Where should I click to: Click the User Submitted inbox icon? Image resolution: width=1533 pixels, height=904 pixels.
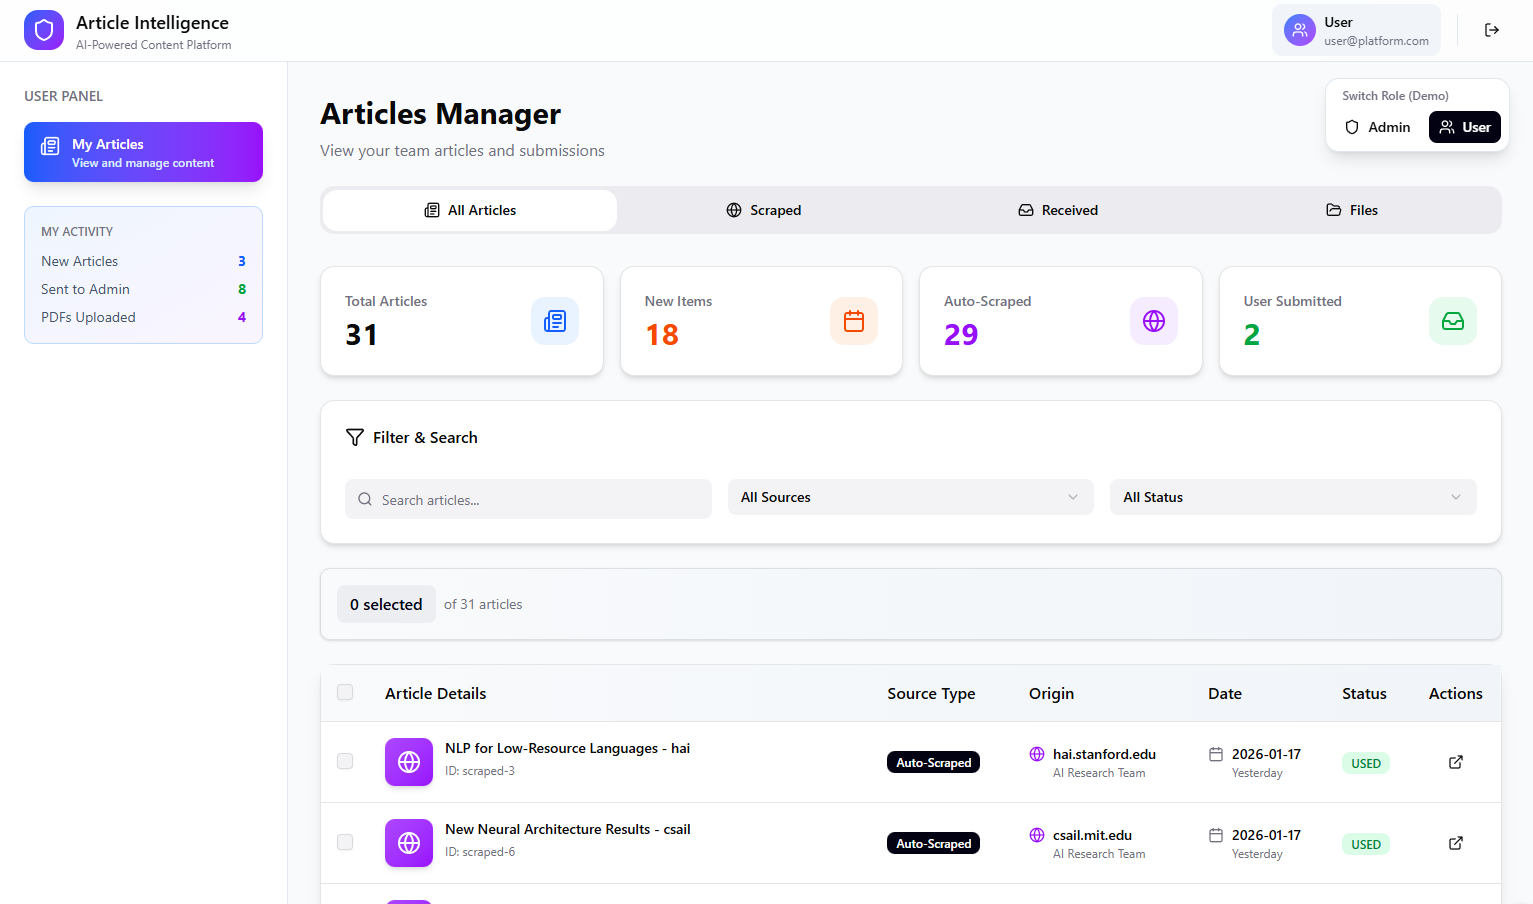(1453, 321)
